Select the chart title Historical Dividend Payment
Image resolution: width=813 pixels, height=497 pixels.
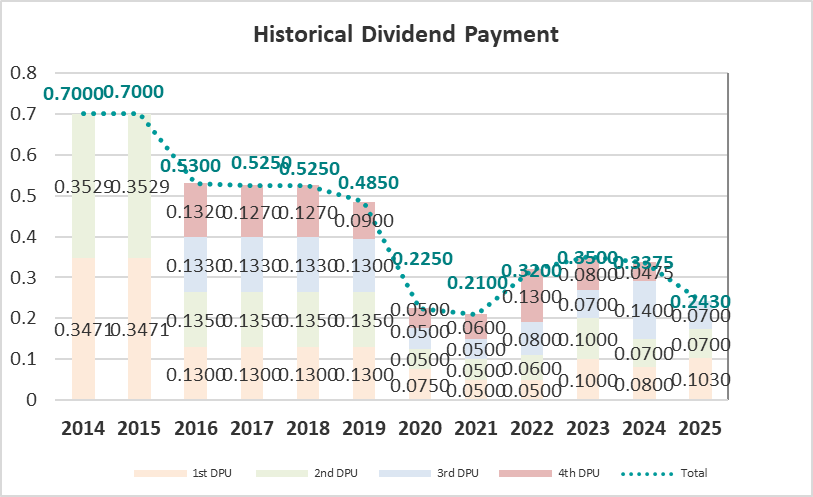[x=405, y=34]
